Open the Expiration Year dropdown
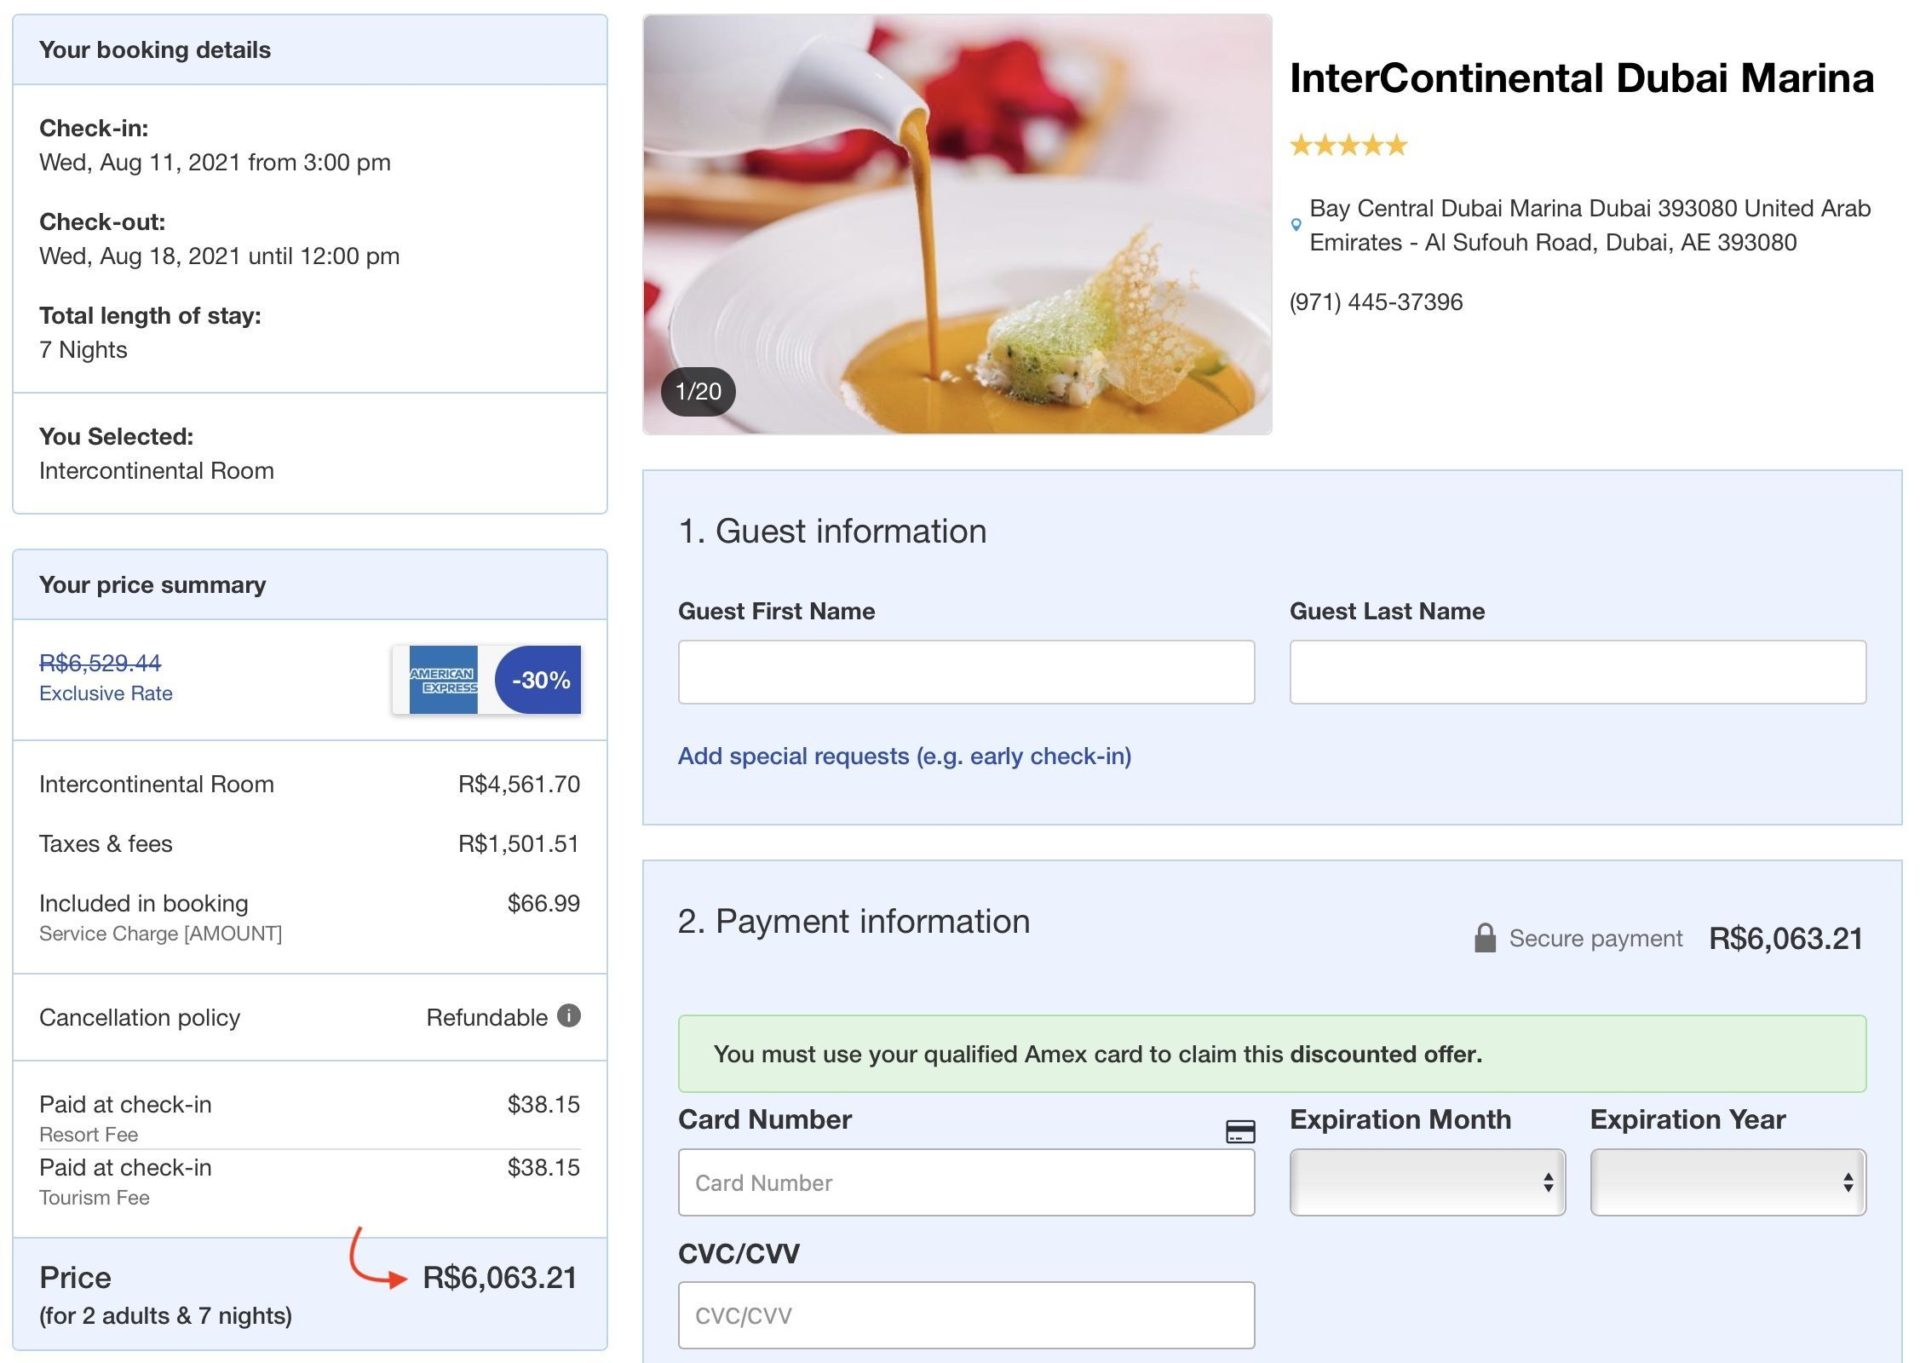 pos(1728,1182)
